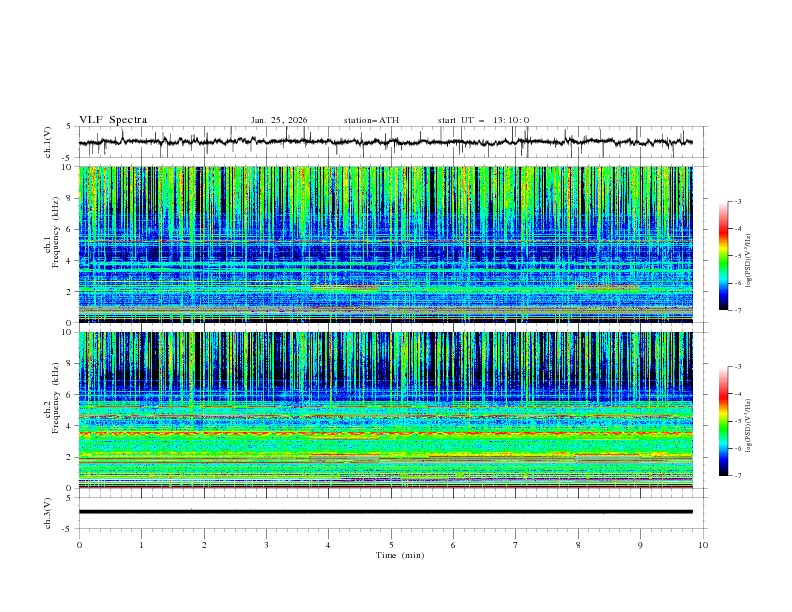The image size is (792, 612).
Task: Click the "station=ATH" label
Action: pyautogui.click(x=371, y=120)
